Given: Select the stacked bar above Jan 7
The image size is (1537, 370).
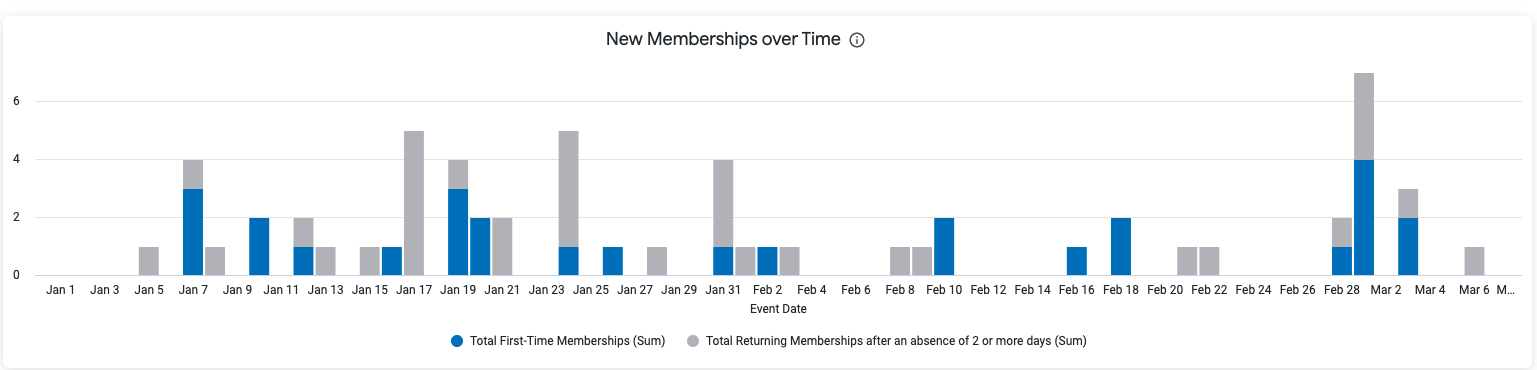Looking at the screenshot, I should [193, 217].
